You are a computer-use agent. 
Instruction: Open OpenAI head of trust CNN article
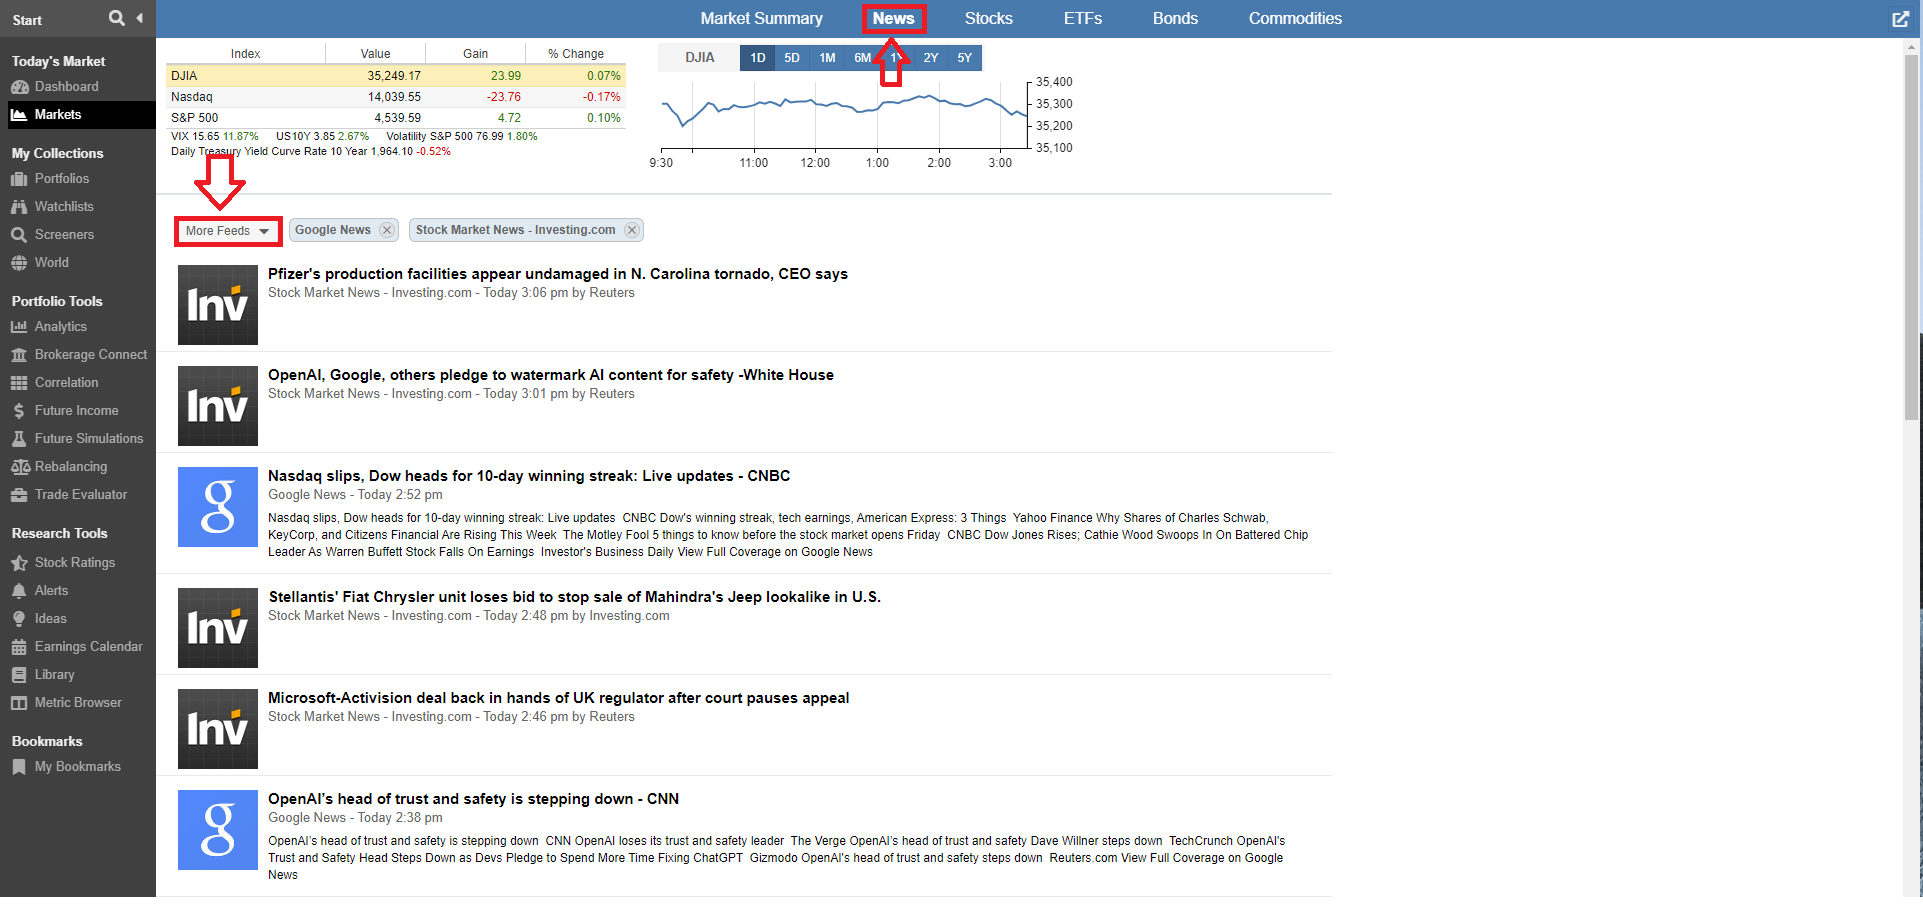coord(473,799)
